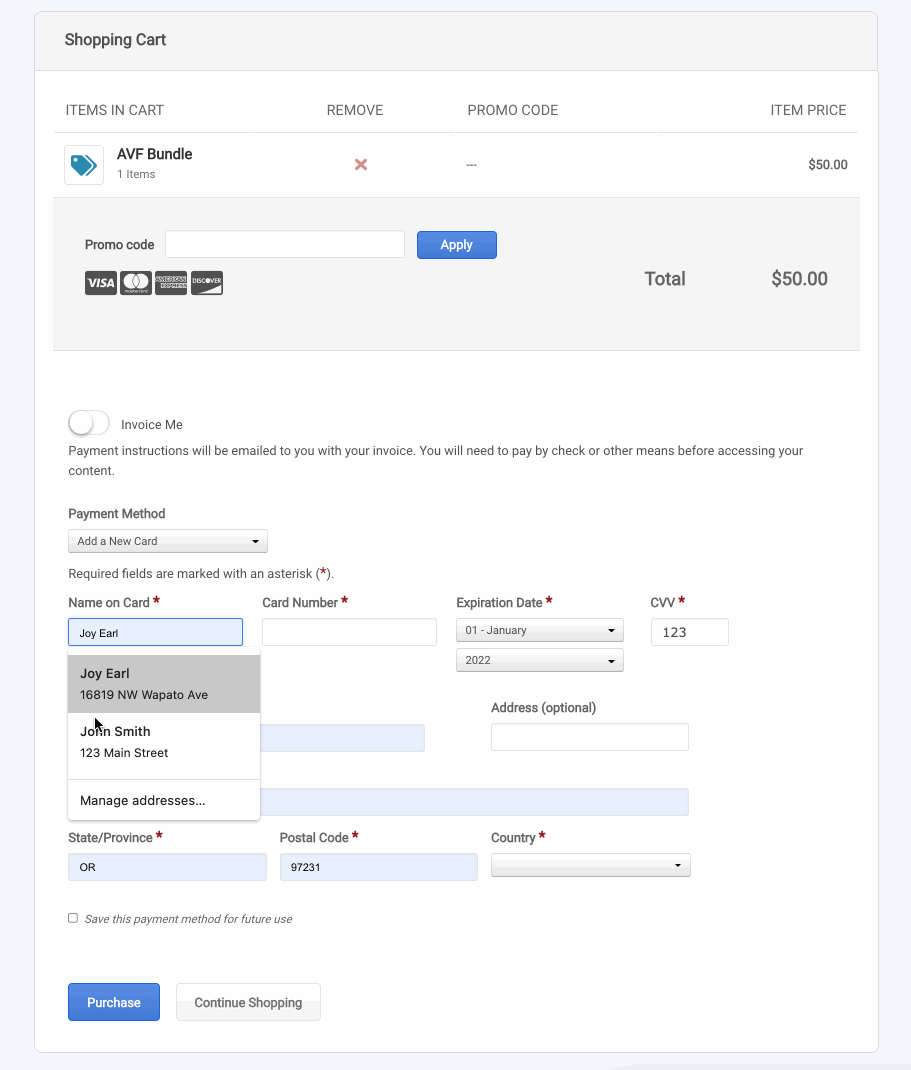Remove the AVF Bundle with the red X
The width and height of the screenshot is (911, 1070).
[x=360, y=165]
